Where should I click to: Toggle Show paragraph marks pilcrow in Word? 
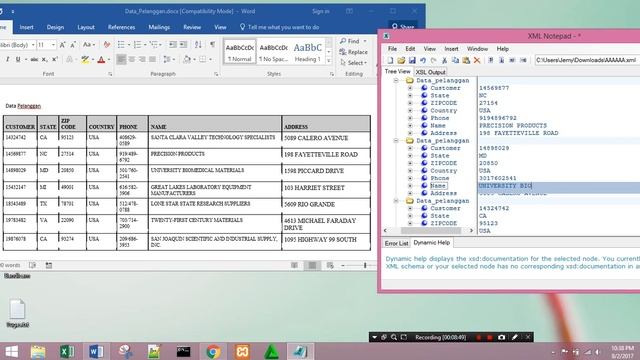pyautogui.click(x=213, y=44)
